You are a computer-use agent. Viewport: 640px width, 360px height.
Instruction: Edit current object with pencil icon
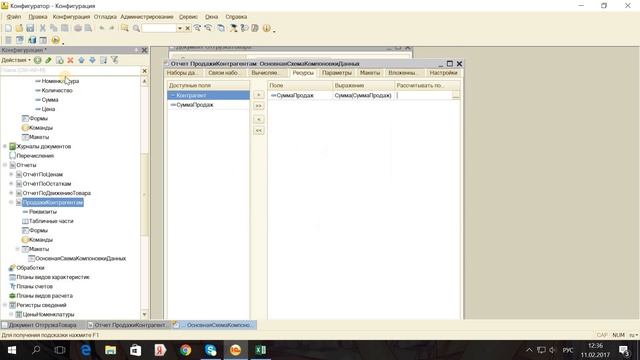coord(48,60)
